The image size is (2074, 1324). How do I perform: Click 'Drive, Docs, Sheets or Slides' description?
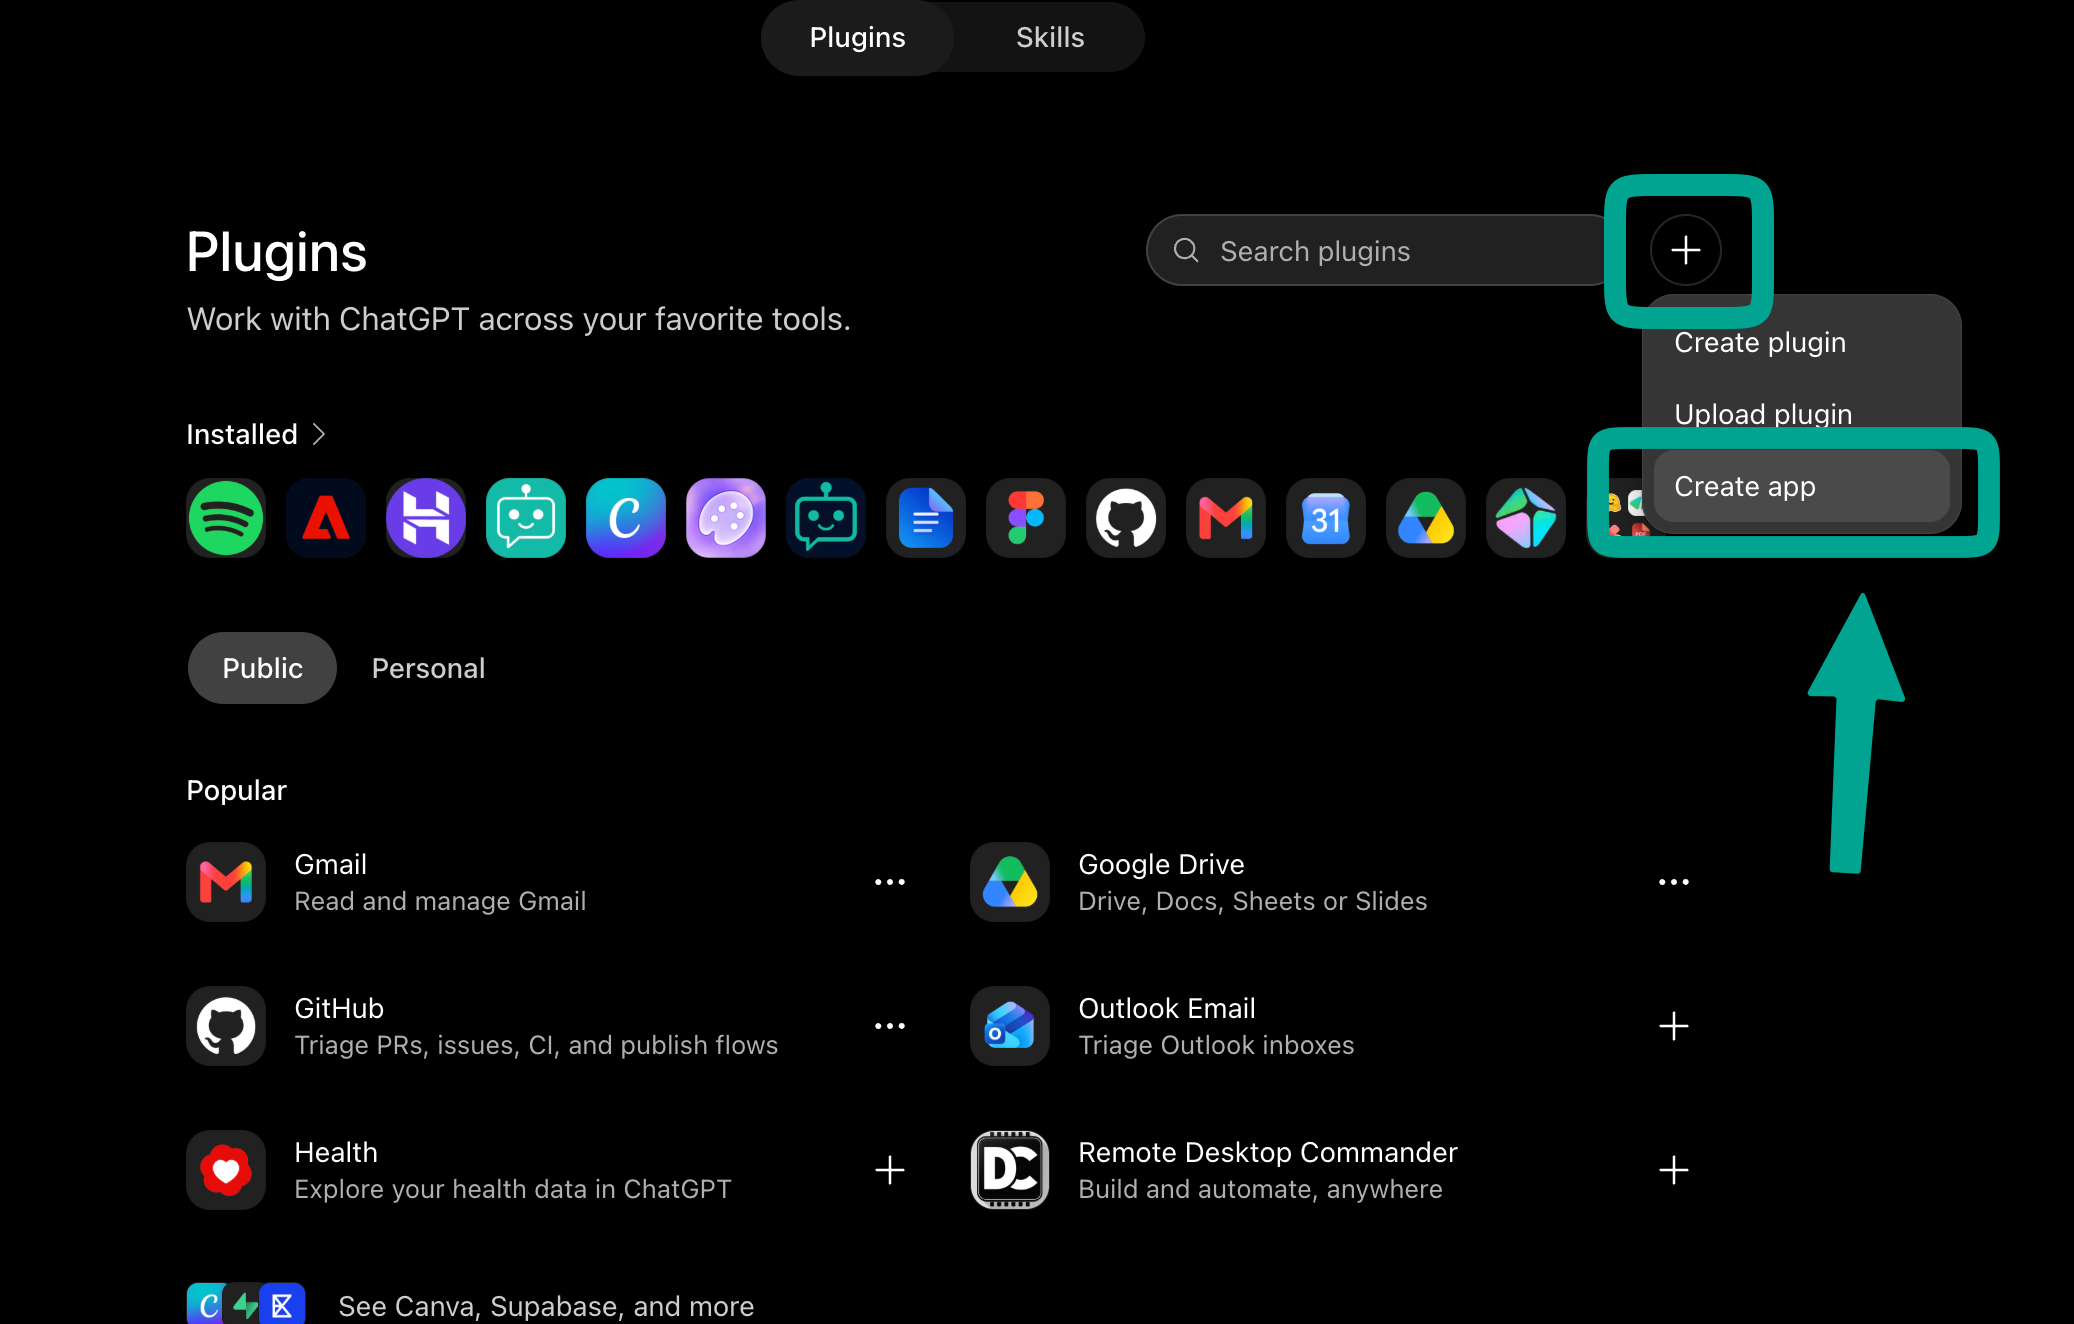tap(1253, 901)
